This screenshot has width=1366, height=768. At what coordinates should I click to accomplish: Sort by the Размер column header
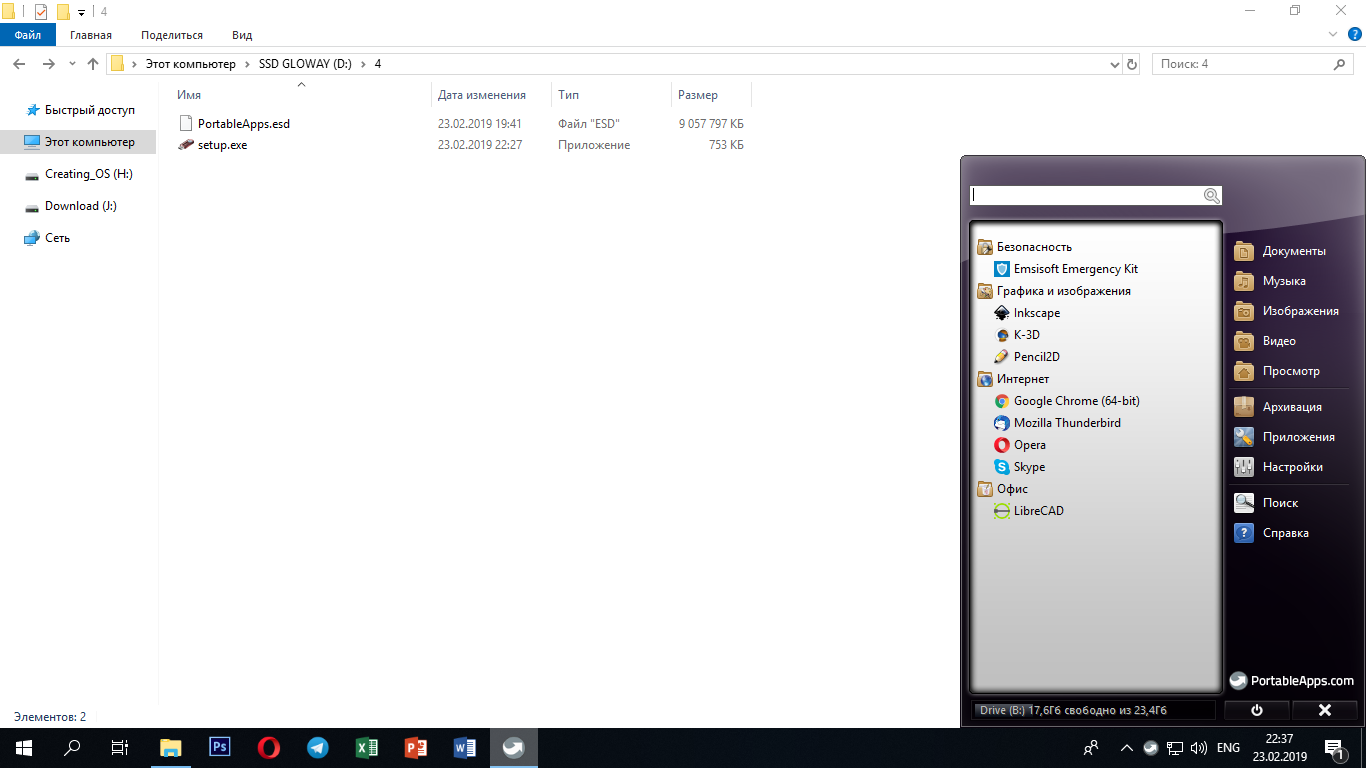[x=711, y=95]
